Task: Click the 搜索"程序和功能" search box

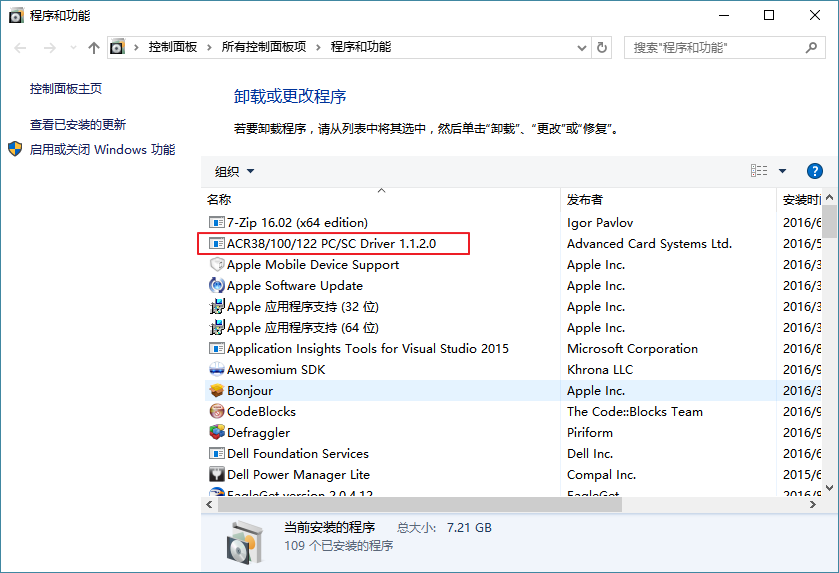Action: tap(715, 47)
